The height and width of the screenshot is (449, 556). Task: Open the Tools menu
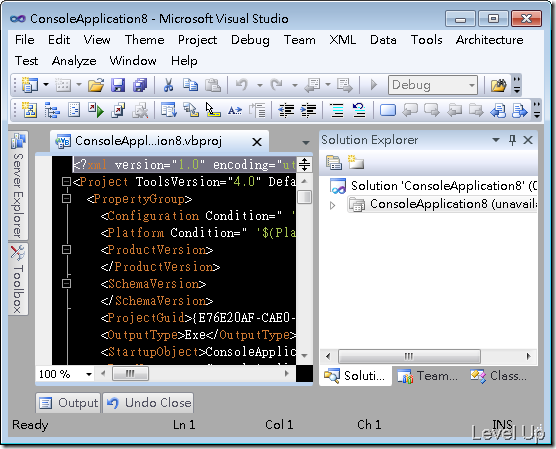click(x=426, y=40)
